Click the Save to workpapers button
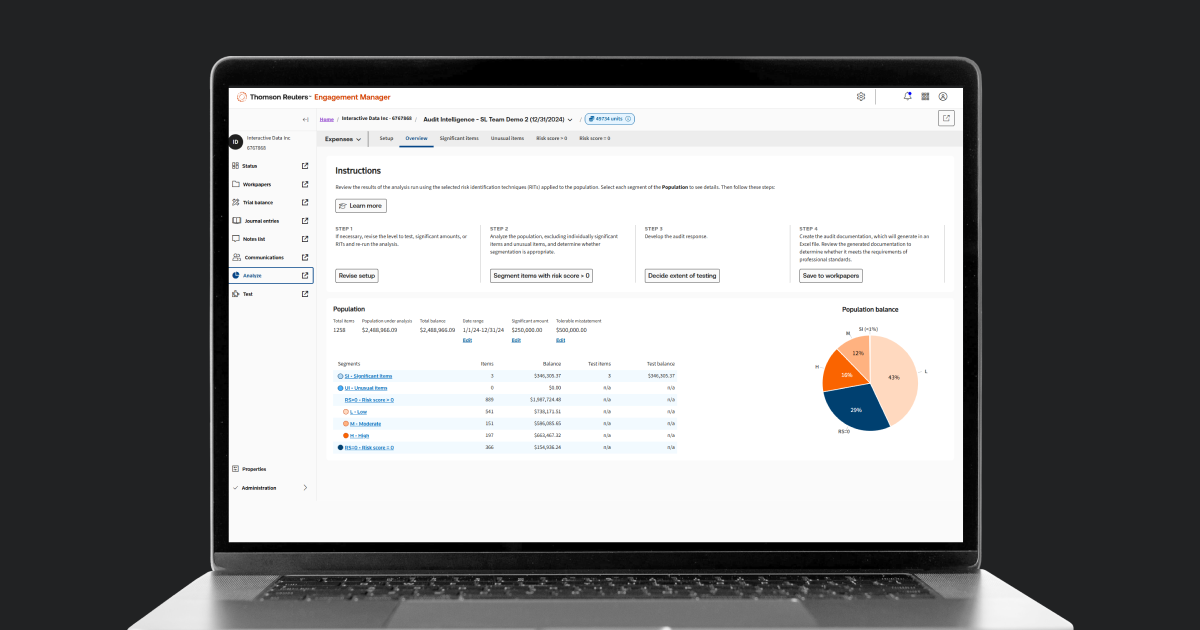 click(x=831, y=275)
